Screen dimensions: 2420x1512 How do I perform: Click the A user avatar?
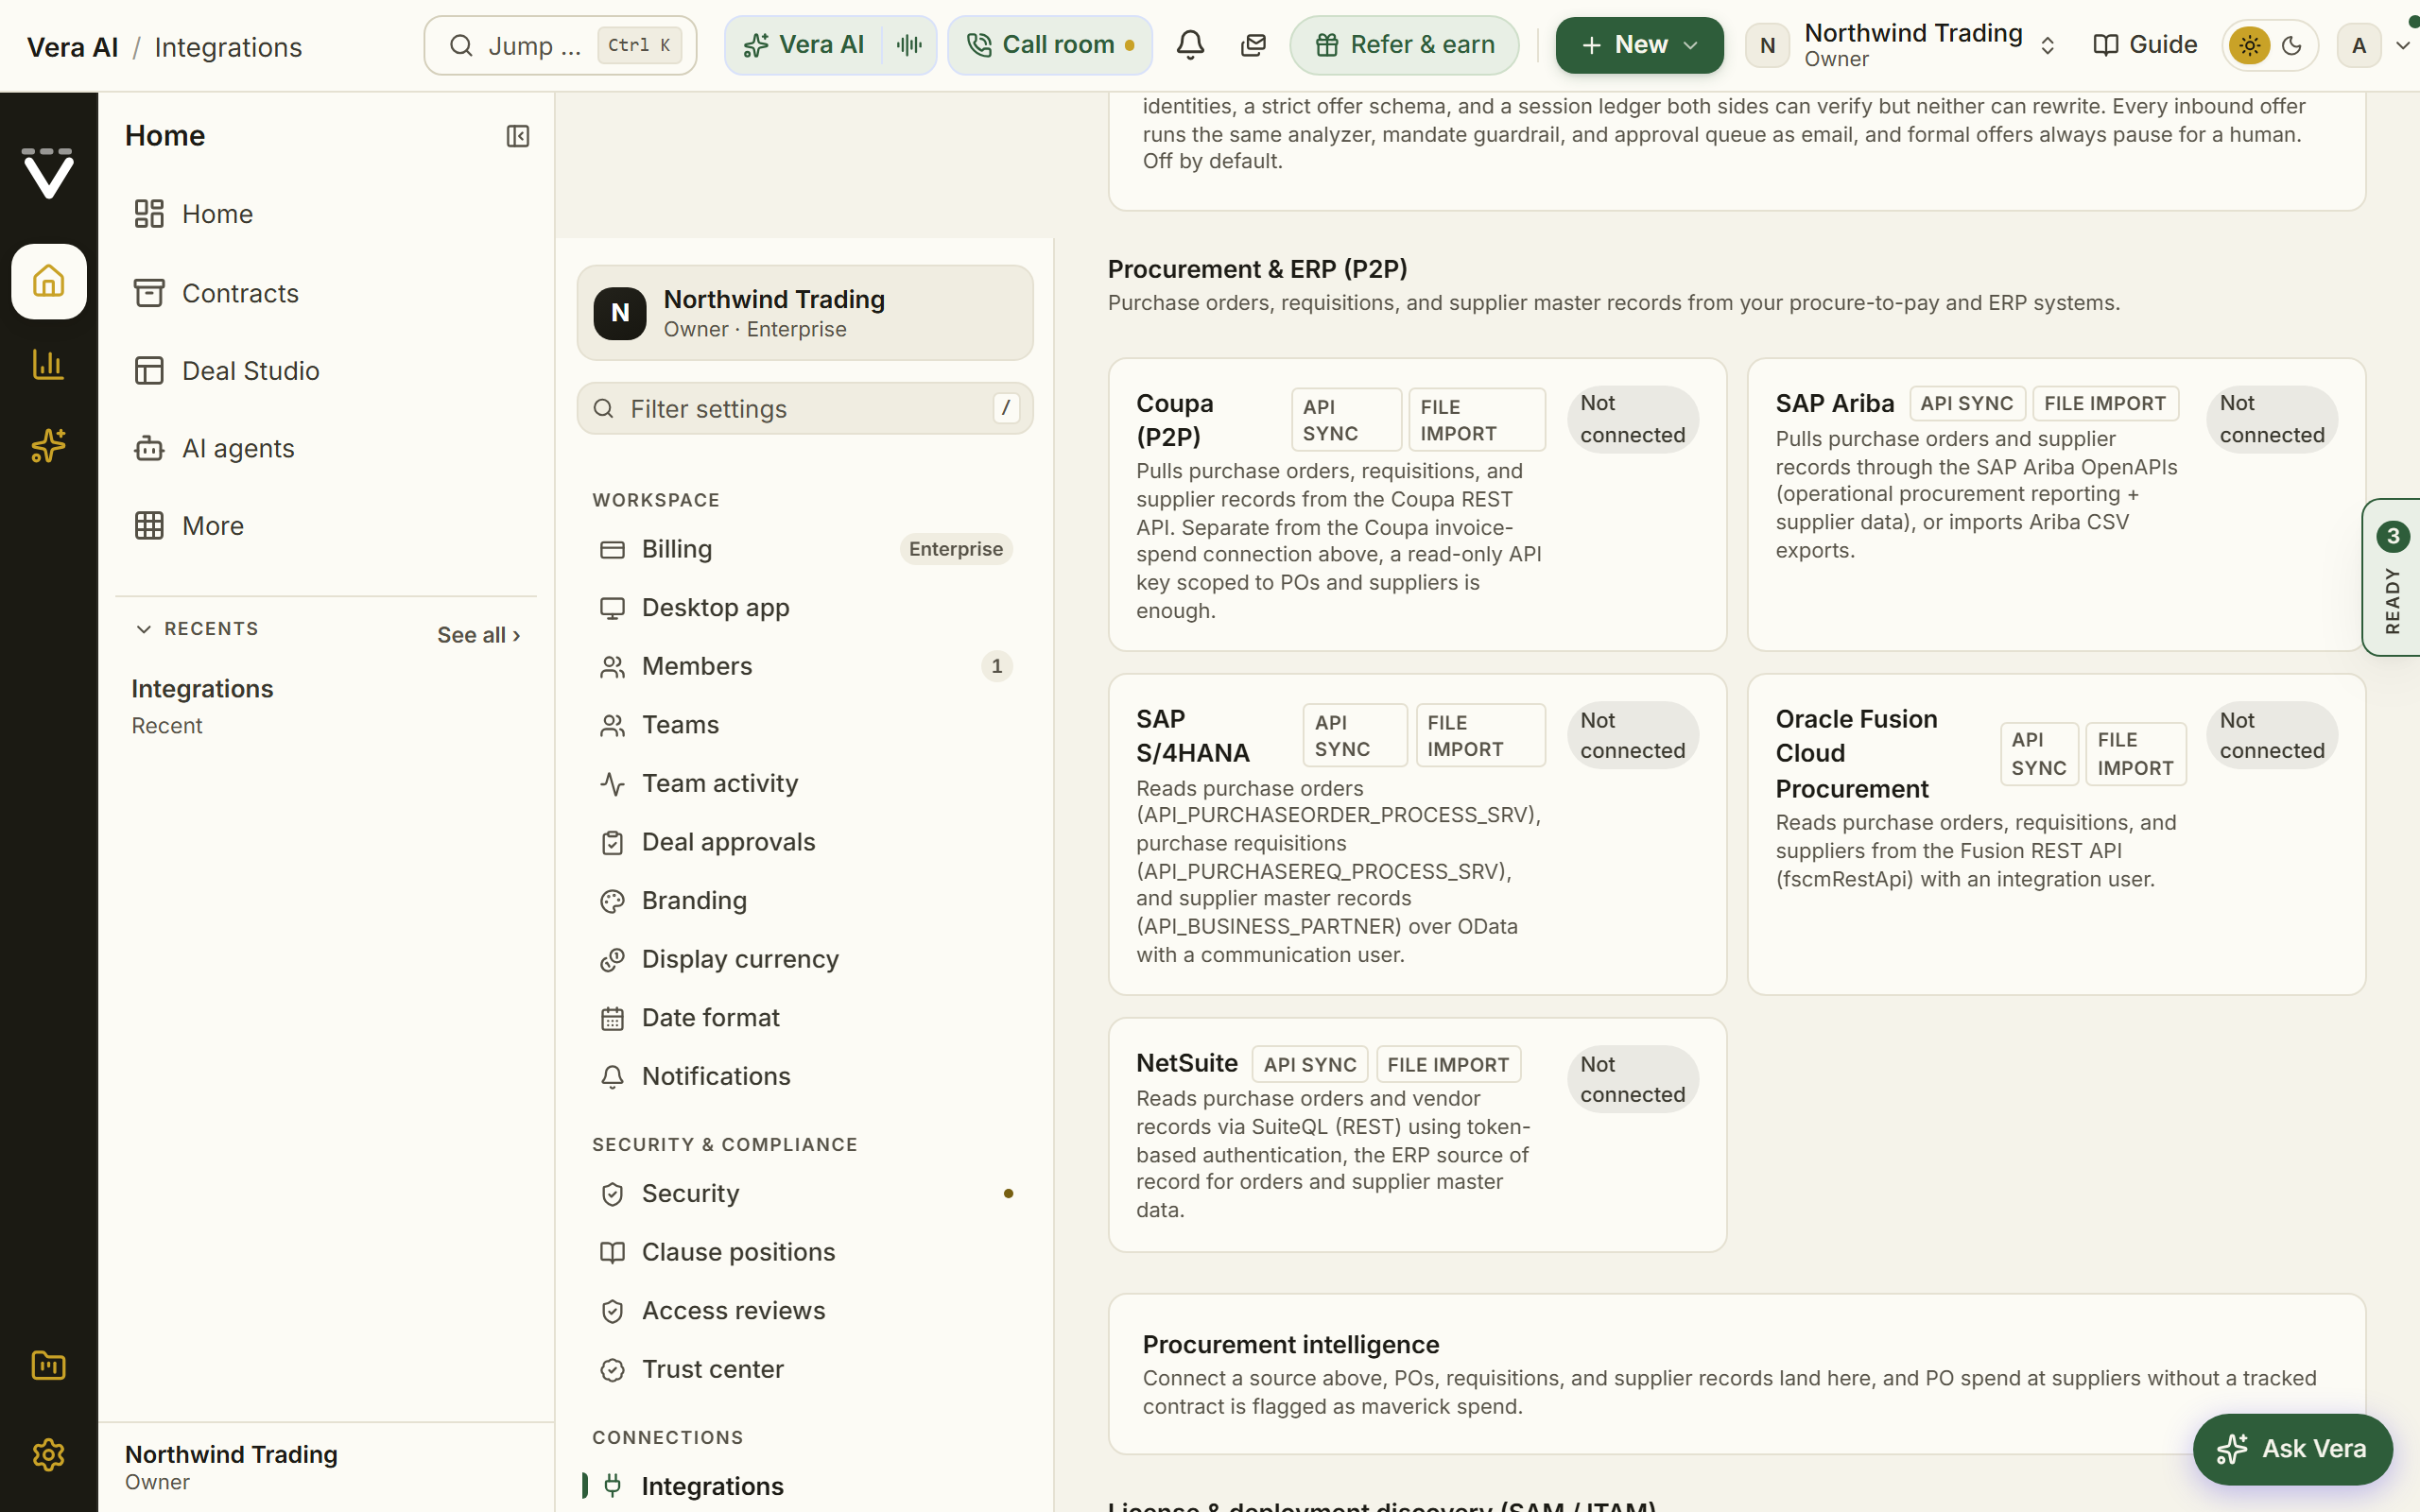click(x=2359, y=45)
